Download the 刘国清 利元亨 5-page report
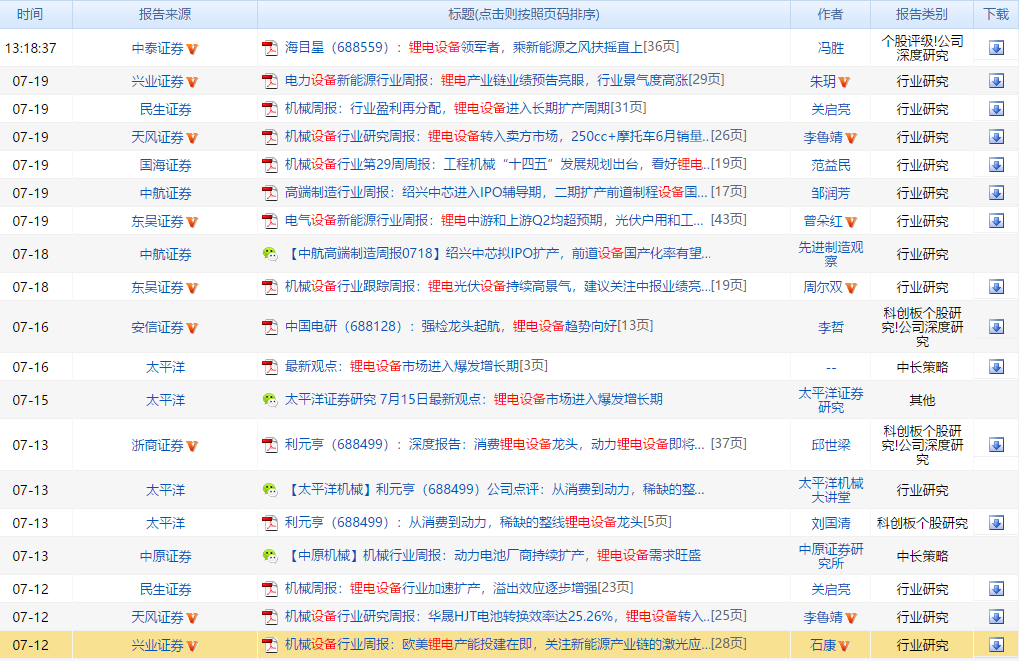This screenshot has width=1019, height=661. click(x=996, y=523)
